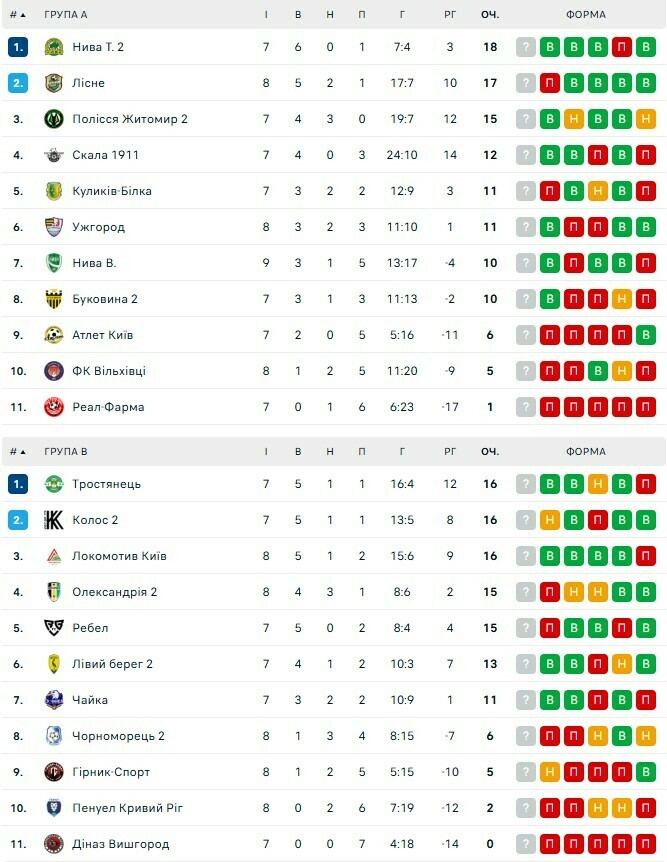Open the Скала 1911 team logo
Viewport: 667px width, 862px height.
(54, 155)
